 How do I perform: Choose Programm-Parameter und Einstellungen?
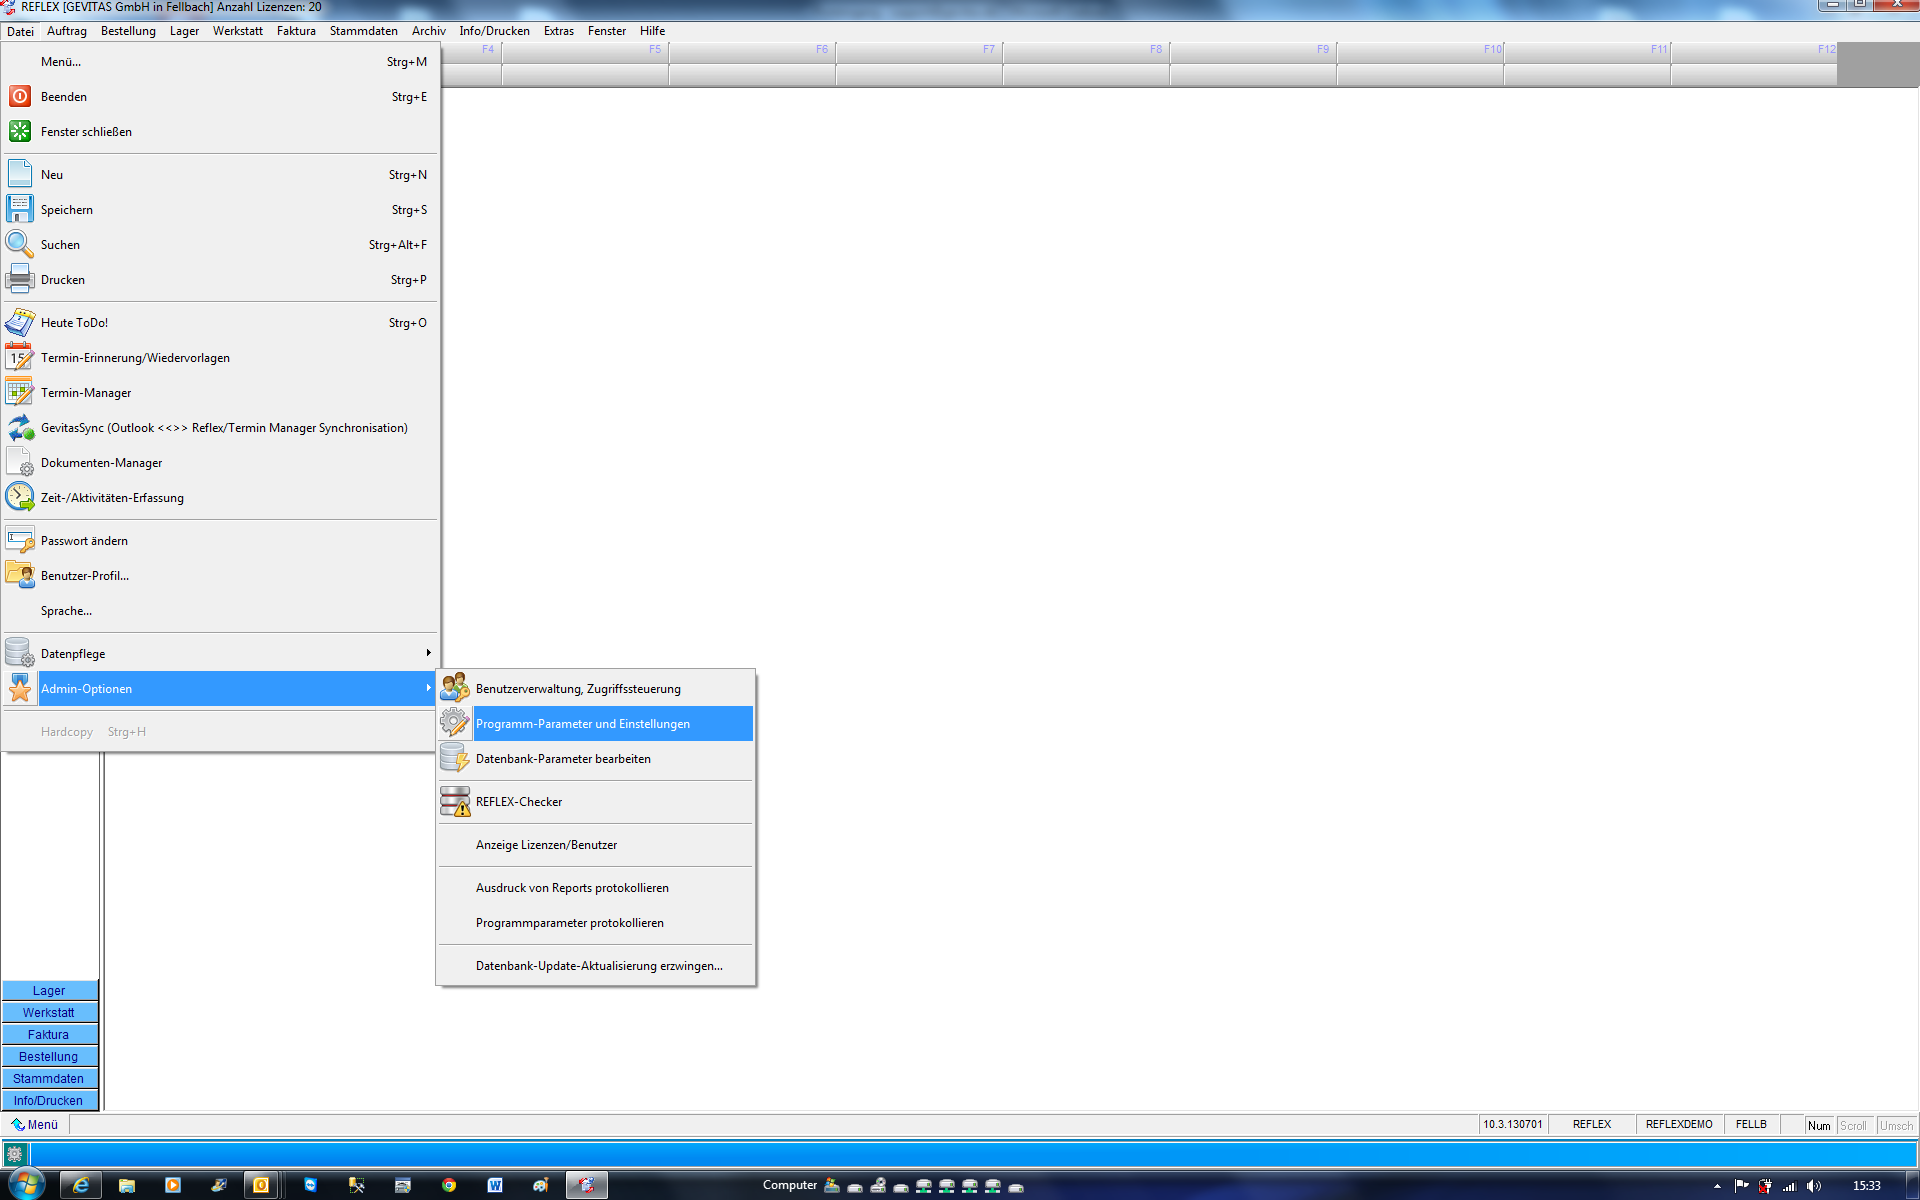(596, 724)
